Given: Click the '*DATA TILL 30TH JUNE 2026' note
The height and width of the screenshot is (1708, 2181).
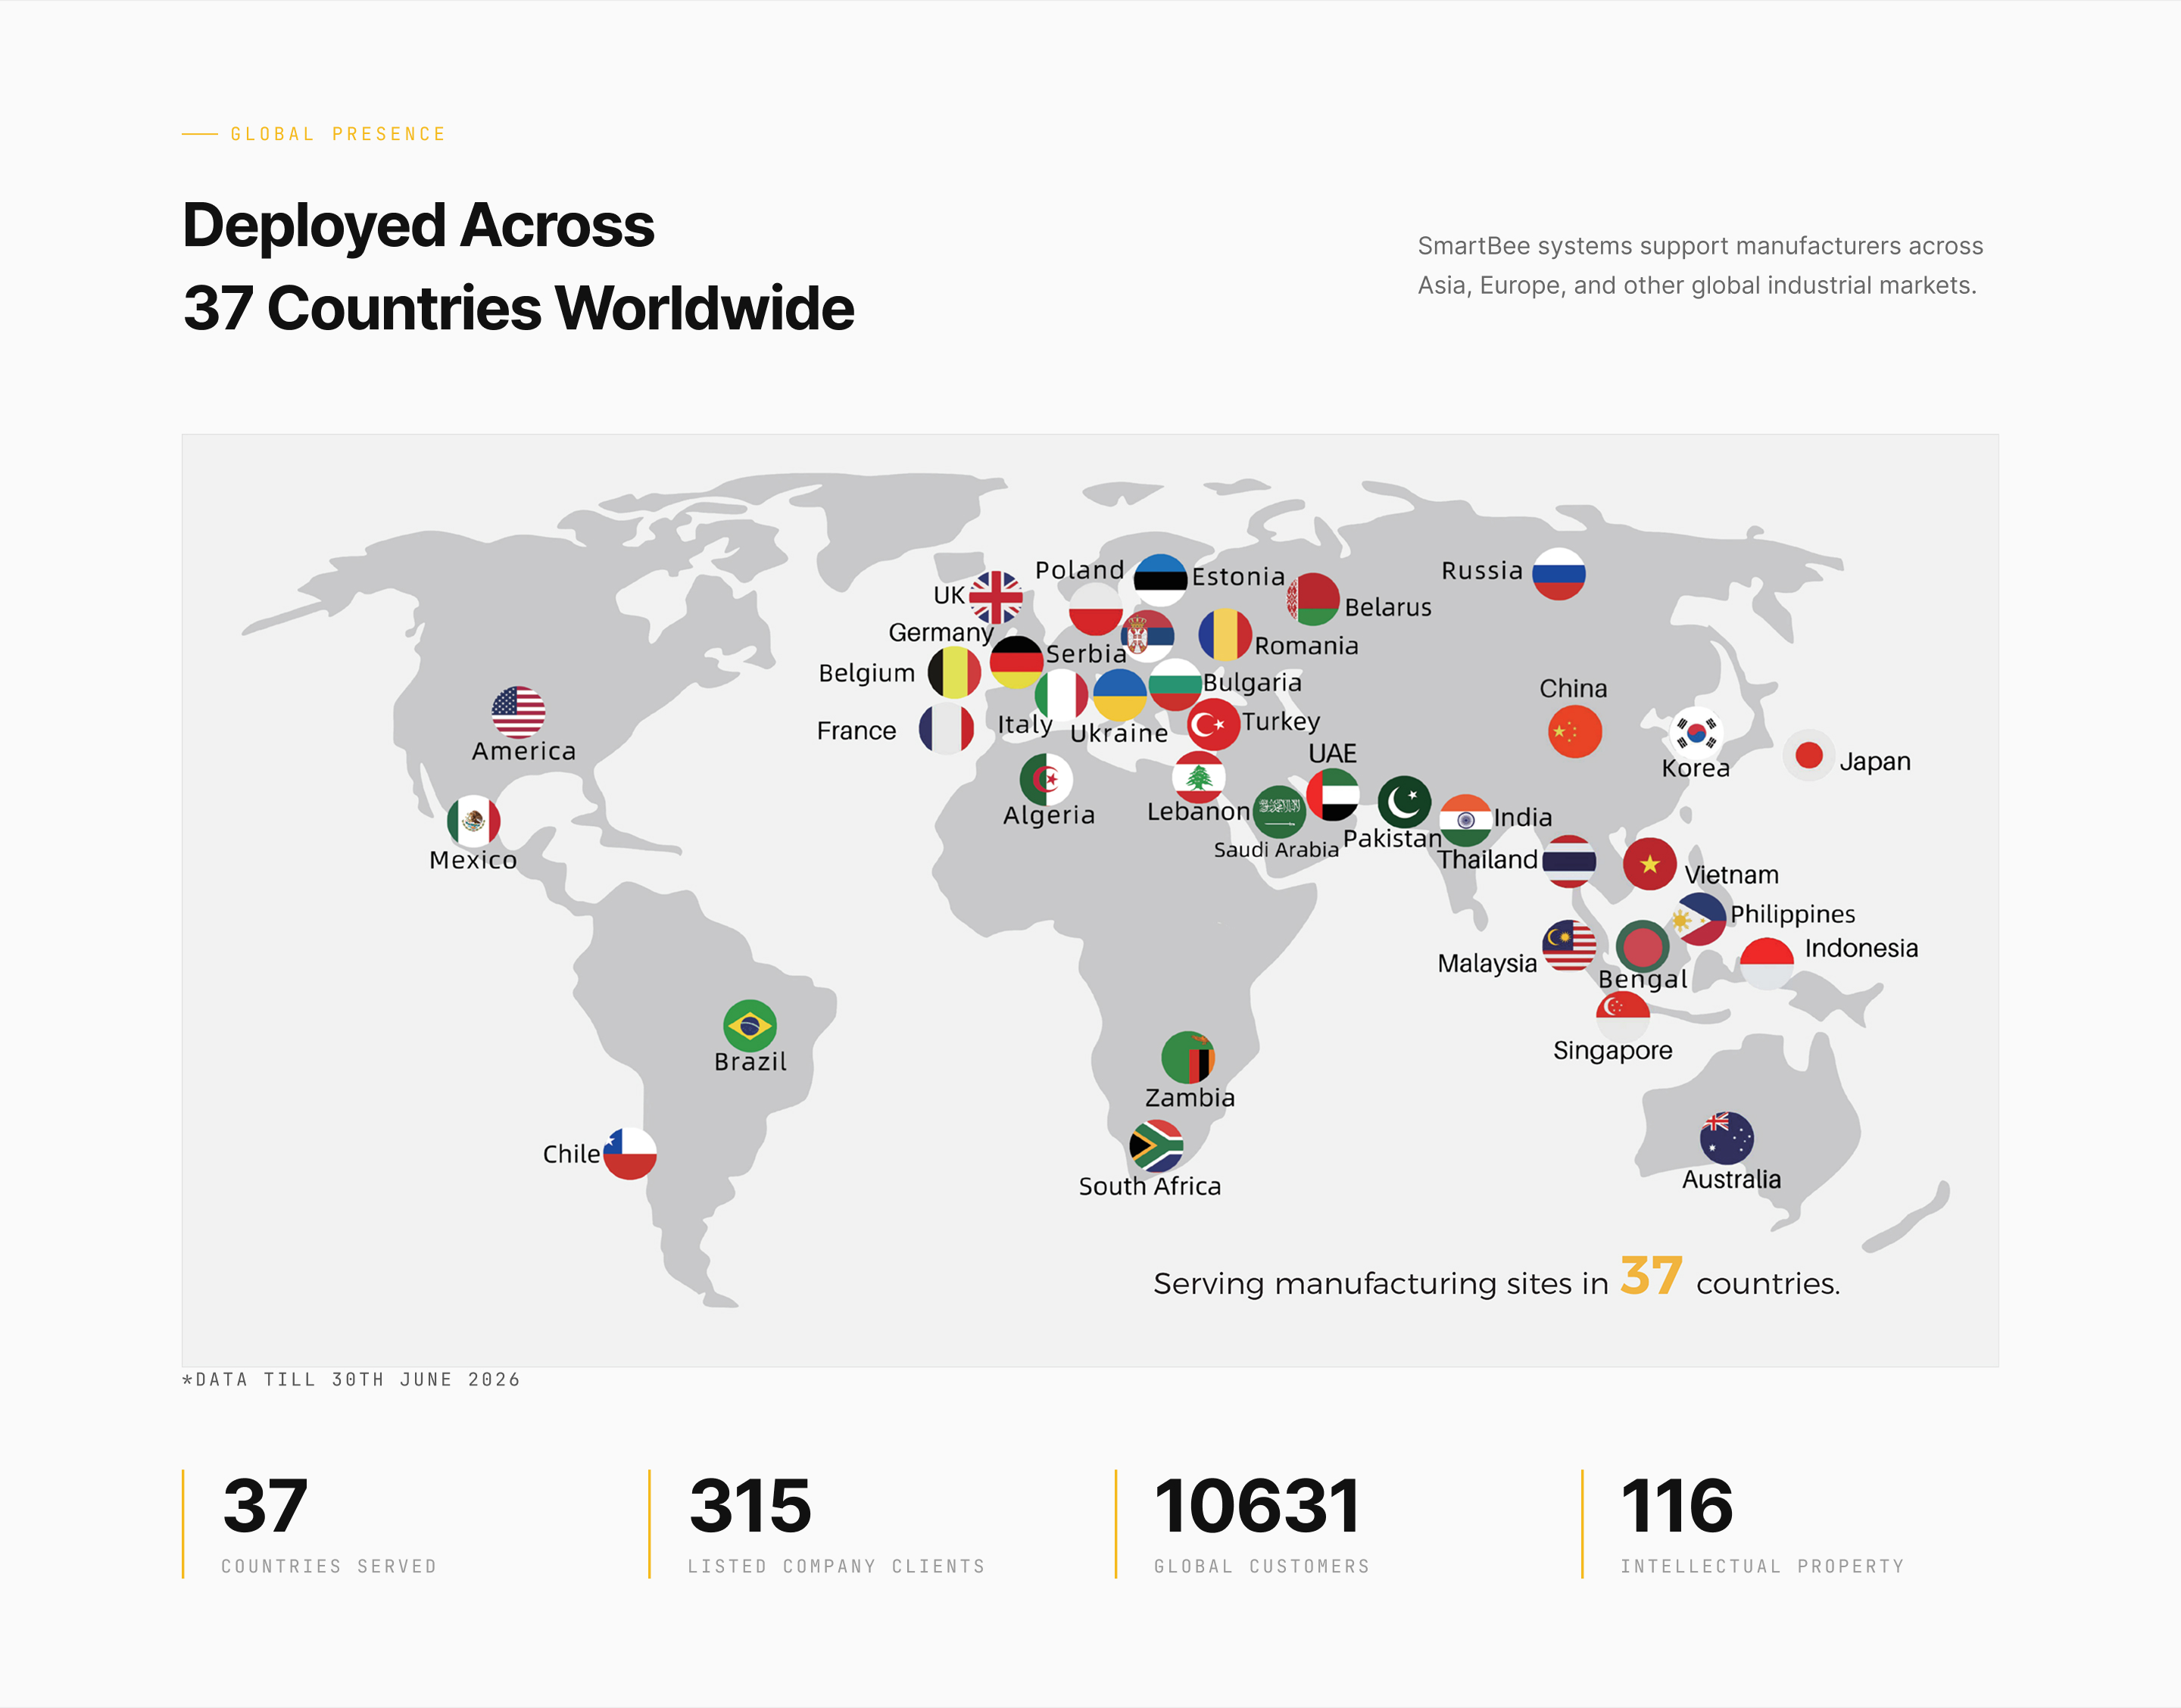Looking at the screenshot, I should [x=351, y=1380].
